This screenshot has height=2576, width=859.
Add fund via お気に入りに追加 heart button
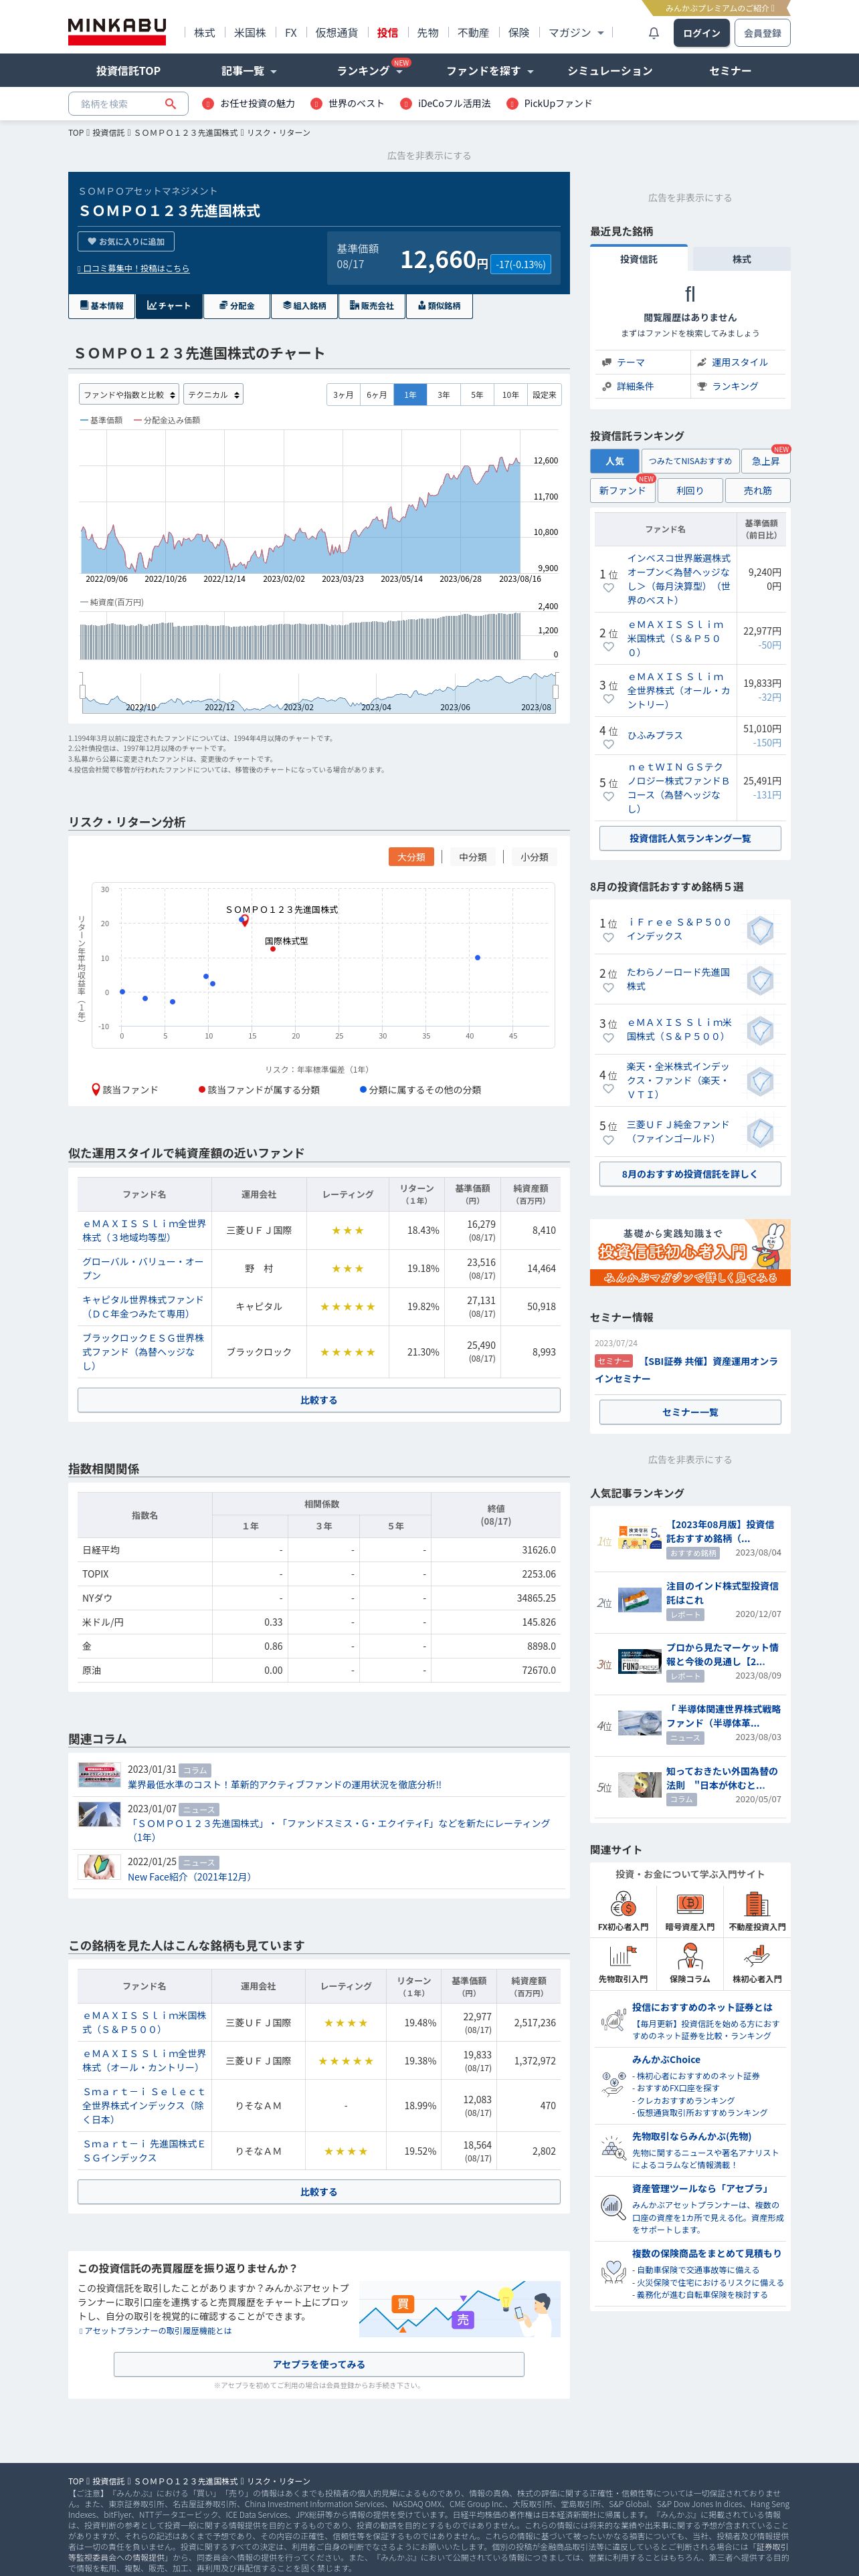click(126, 241)
